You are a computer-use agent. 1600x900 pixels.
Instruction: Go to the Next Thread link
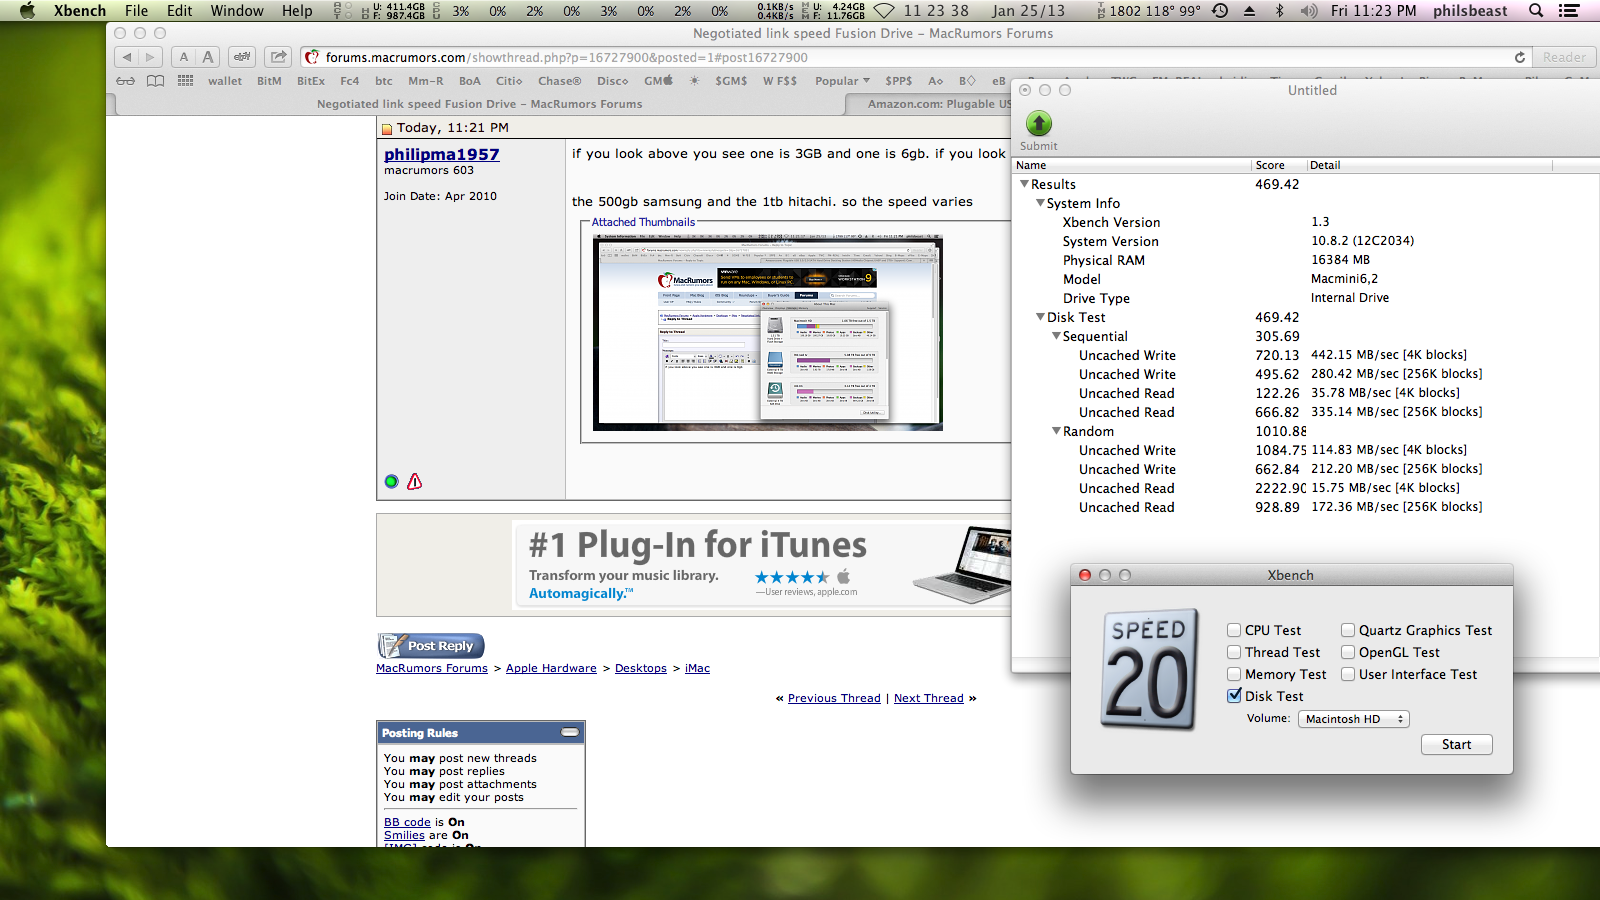click(x=929, y=698)
